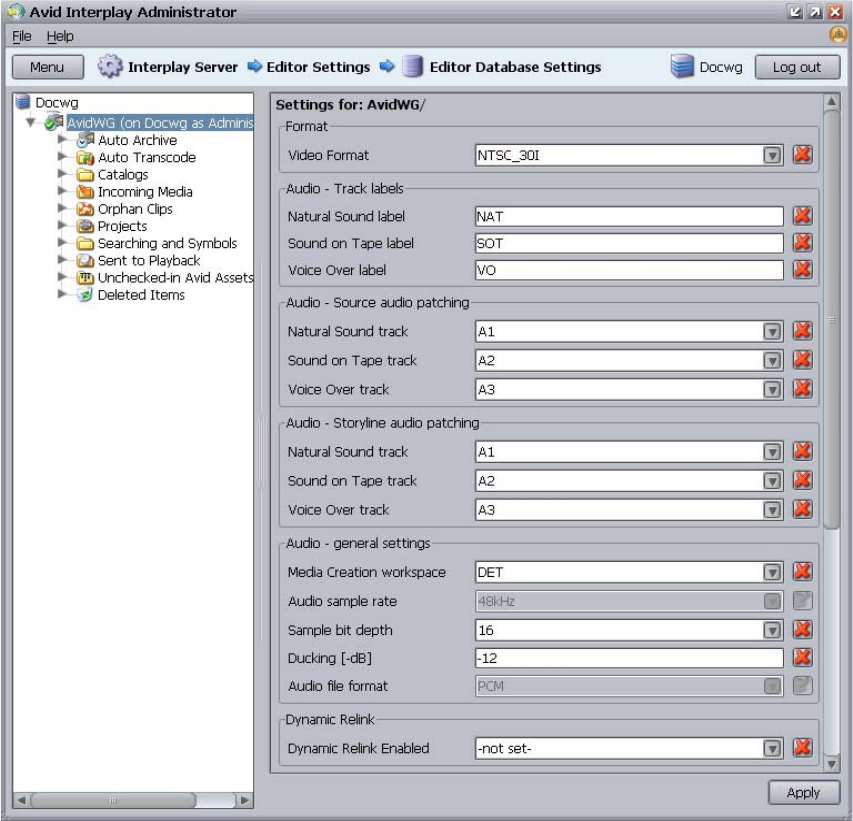Go to Interplay Server breadcrumb
853x821 pixels.
(x=183, y=67)
